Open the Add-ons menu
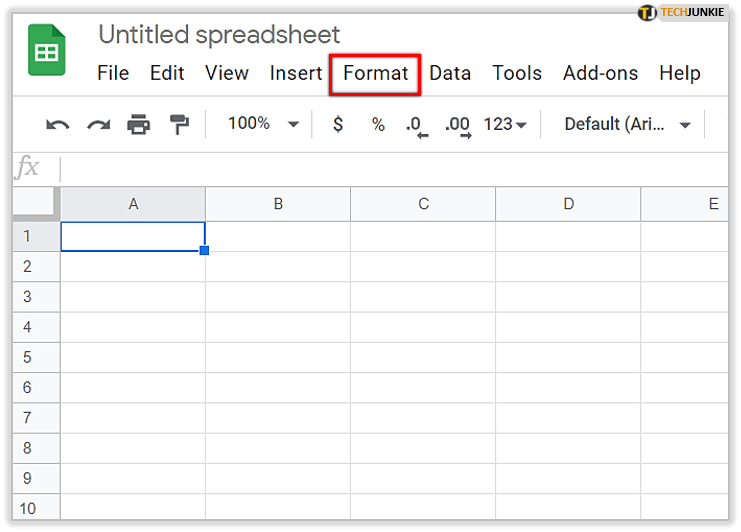The height and width of the screenshot is (532, 741). point(599,73)
